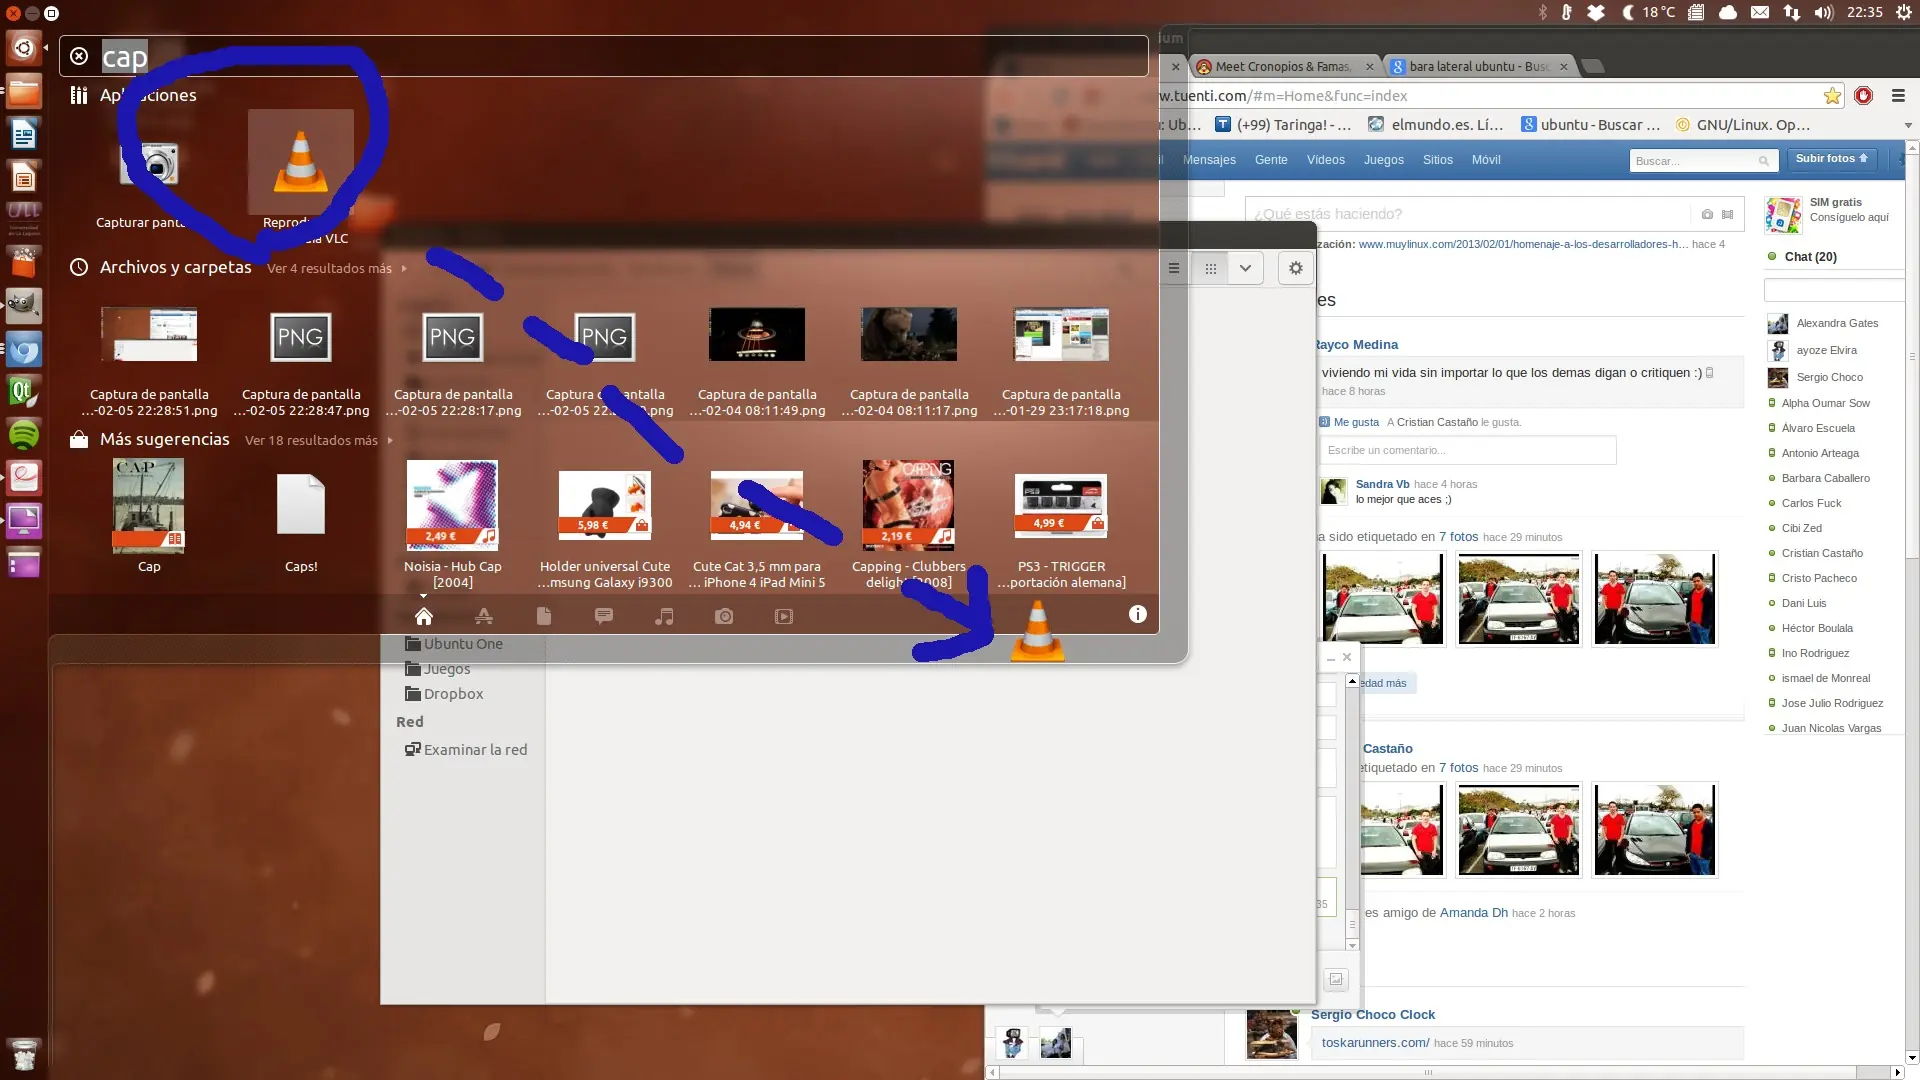The width and height of the screenshot is (1920, 1080).
Task: Expand 'Ver 4 resultados más' in Archivos
Action: (x=336, y=268)
